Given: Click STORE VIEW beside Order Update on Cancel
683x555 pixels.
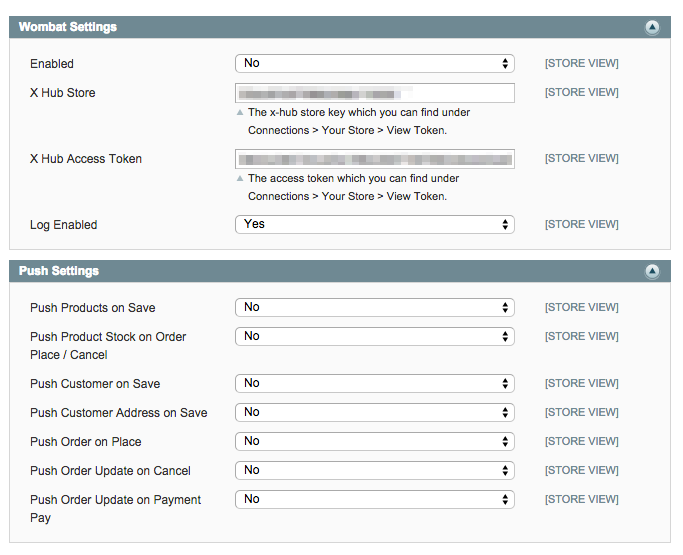Looking at the screenshot, I should [582, 470].
